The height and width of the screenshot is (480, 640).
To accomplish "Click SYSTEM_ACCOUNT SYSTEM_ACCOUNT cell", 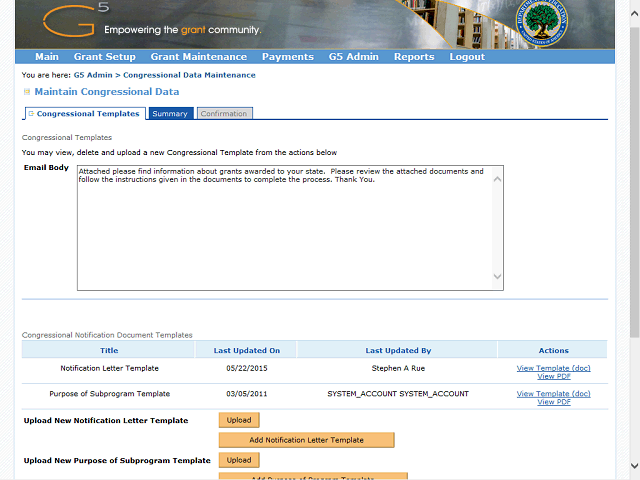I will point(398,394).
